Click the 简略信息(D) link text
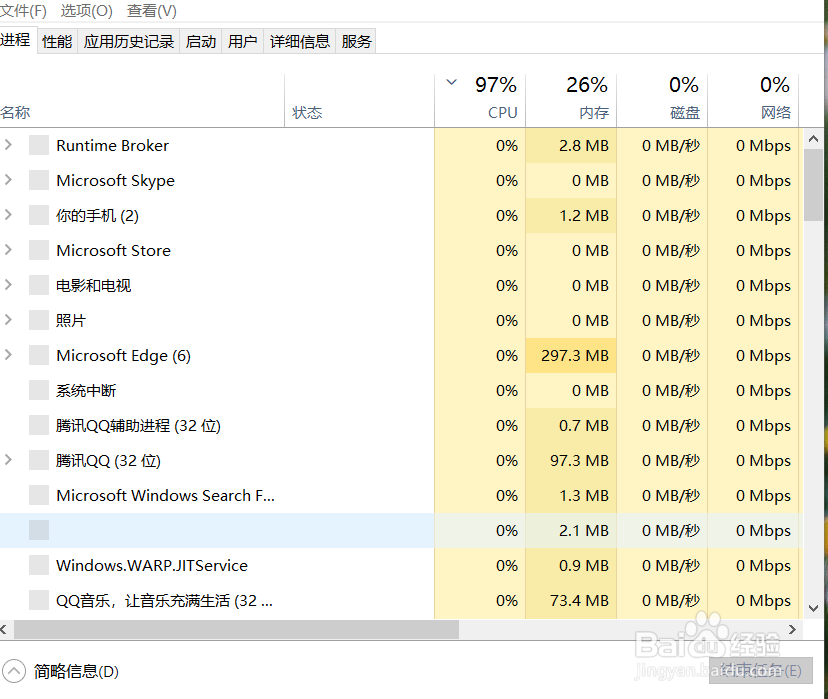This screenshot has width=828, height=699. [x=76, y=672]
